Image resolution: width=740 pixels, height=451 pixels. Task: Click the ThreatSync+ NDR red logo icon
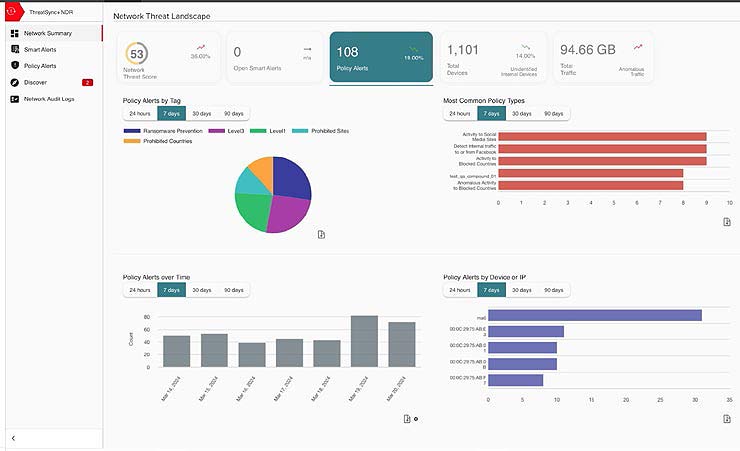point(12,11)
